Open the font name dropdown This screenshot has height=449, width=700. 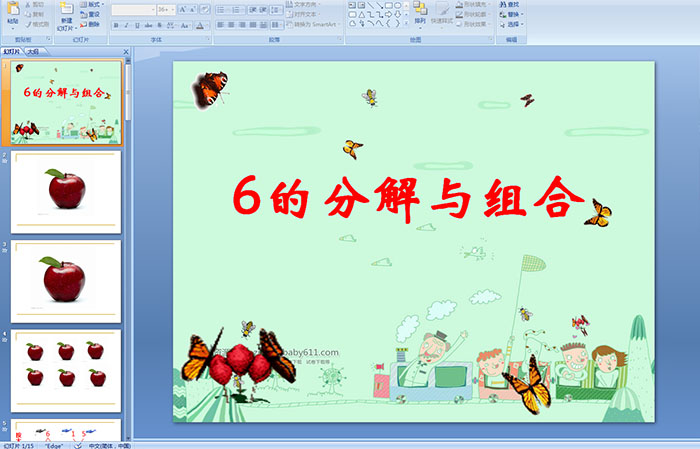coord(132,9)
